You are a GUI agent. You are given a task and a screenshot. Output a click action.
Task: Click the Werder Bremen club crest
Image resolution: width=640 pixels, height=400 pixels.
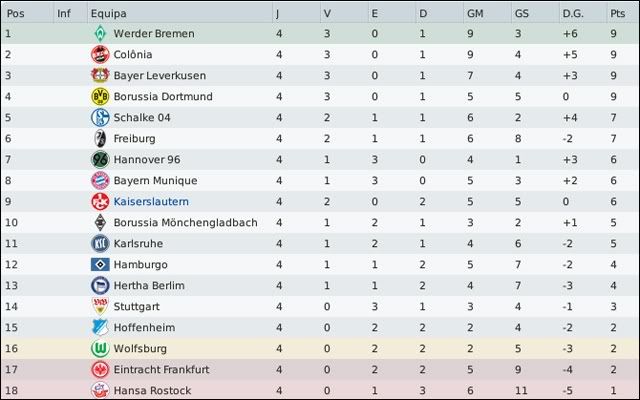(98, 34)
